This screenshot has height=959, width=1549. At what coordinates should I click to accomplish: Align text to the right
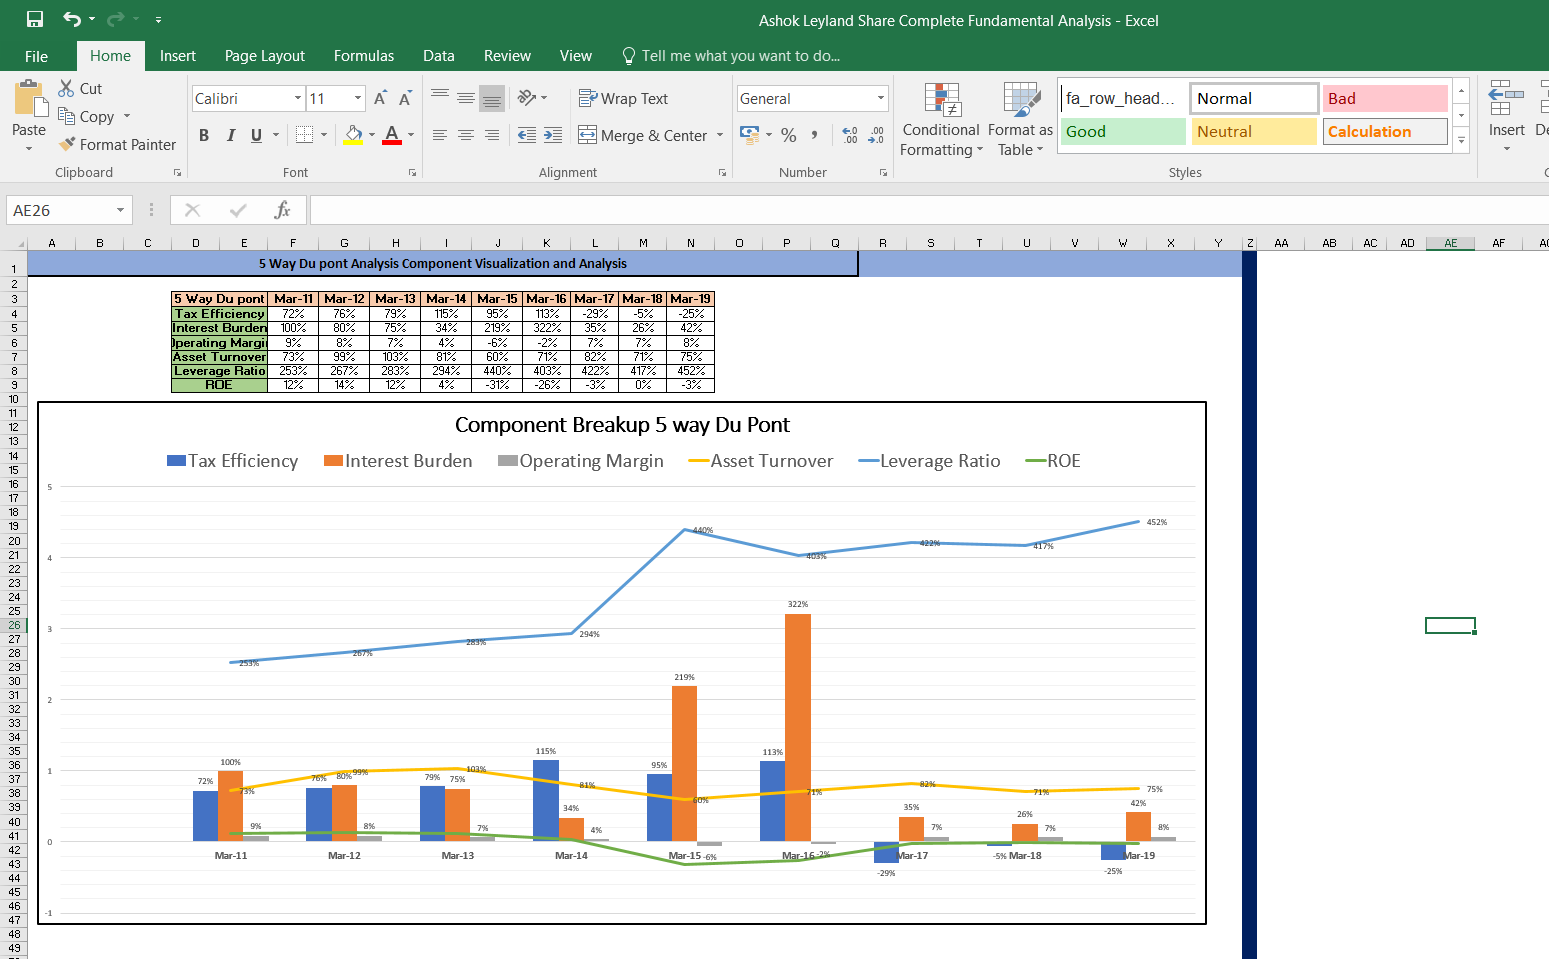tap(492, 135)
